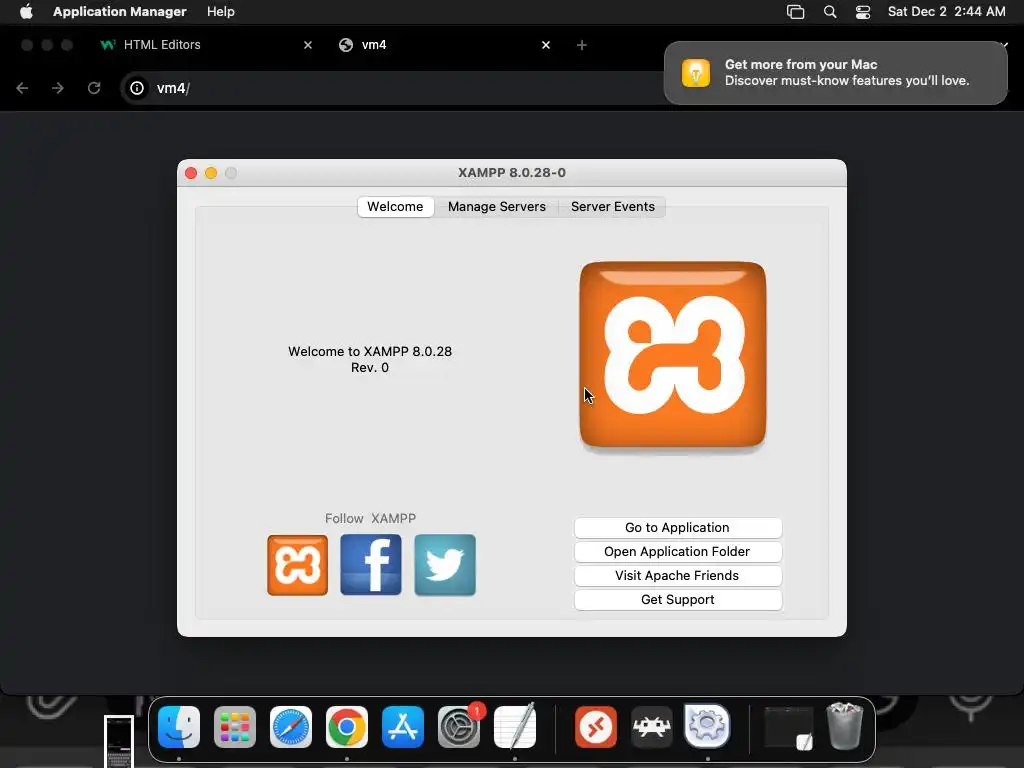
Task: Open the Twitter follow icon
Action: (445, 565)
